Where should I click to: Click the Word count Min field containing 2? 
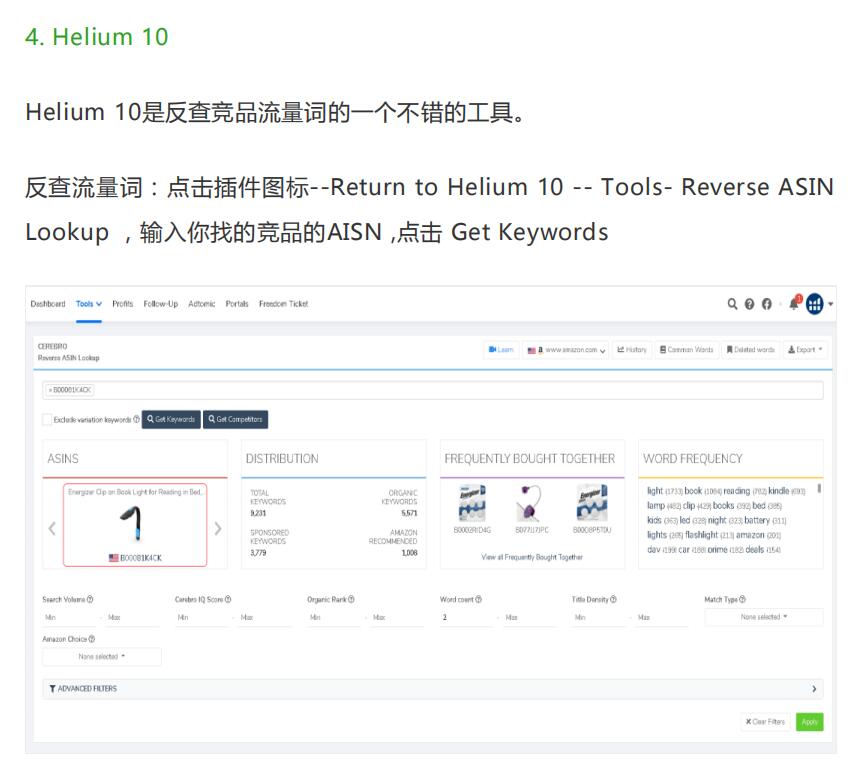click(467, 617)
